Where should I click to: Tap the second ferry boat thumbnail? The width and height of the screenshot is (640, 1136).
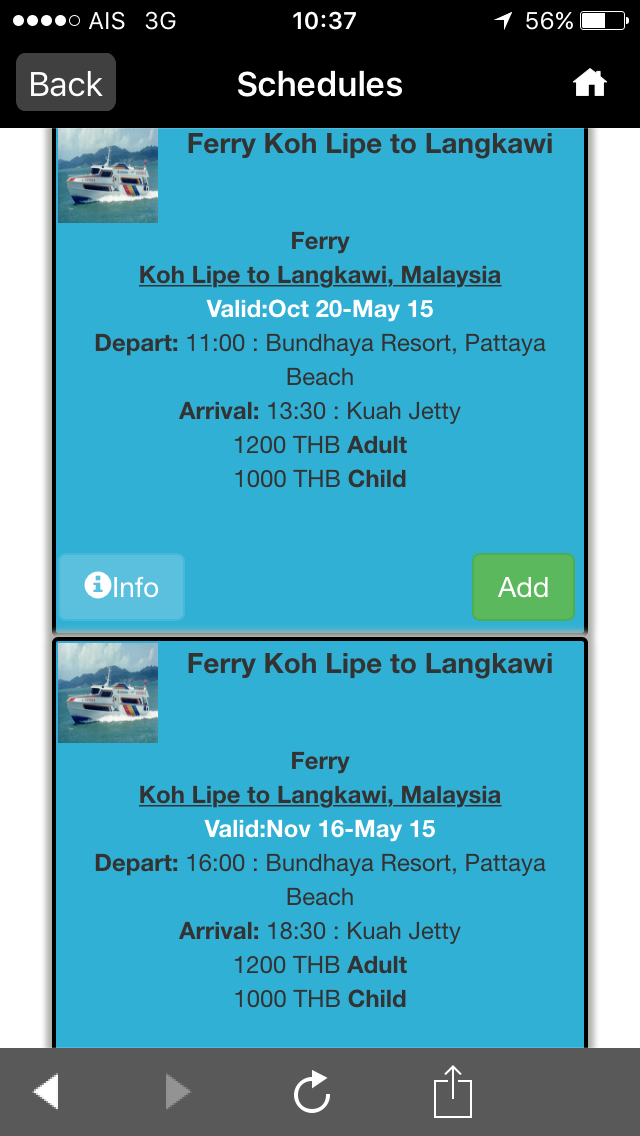point(108,693)
